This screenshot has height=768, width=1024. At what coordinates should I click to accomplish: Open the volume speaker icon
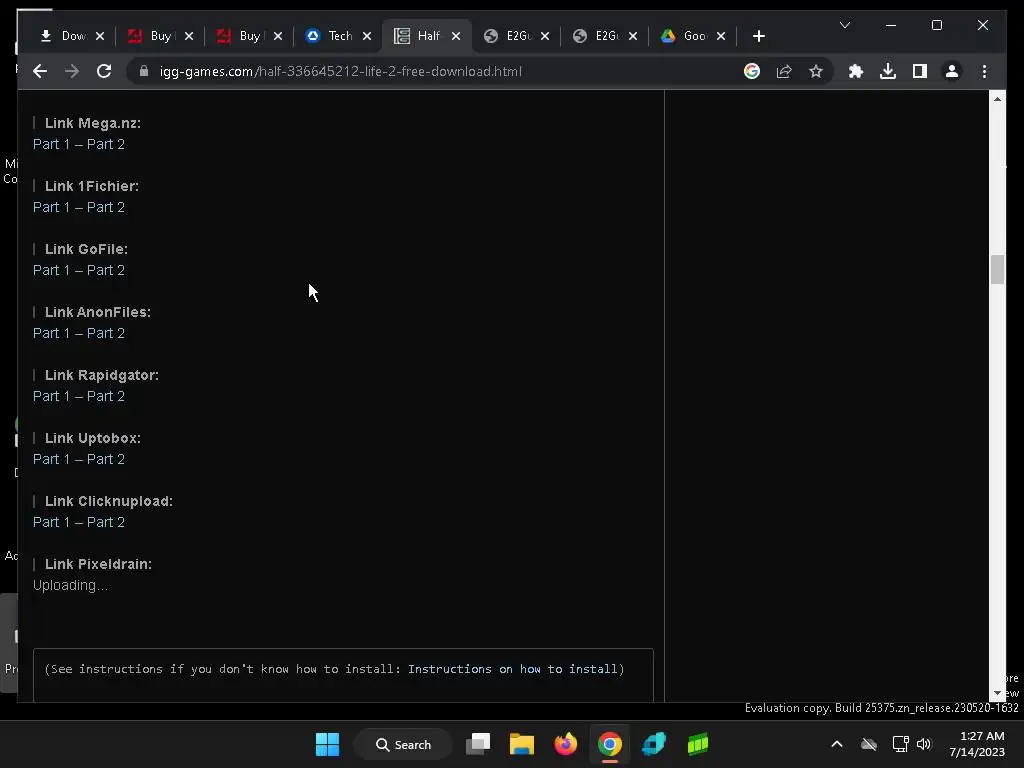(x=924, y=744)
